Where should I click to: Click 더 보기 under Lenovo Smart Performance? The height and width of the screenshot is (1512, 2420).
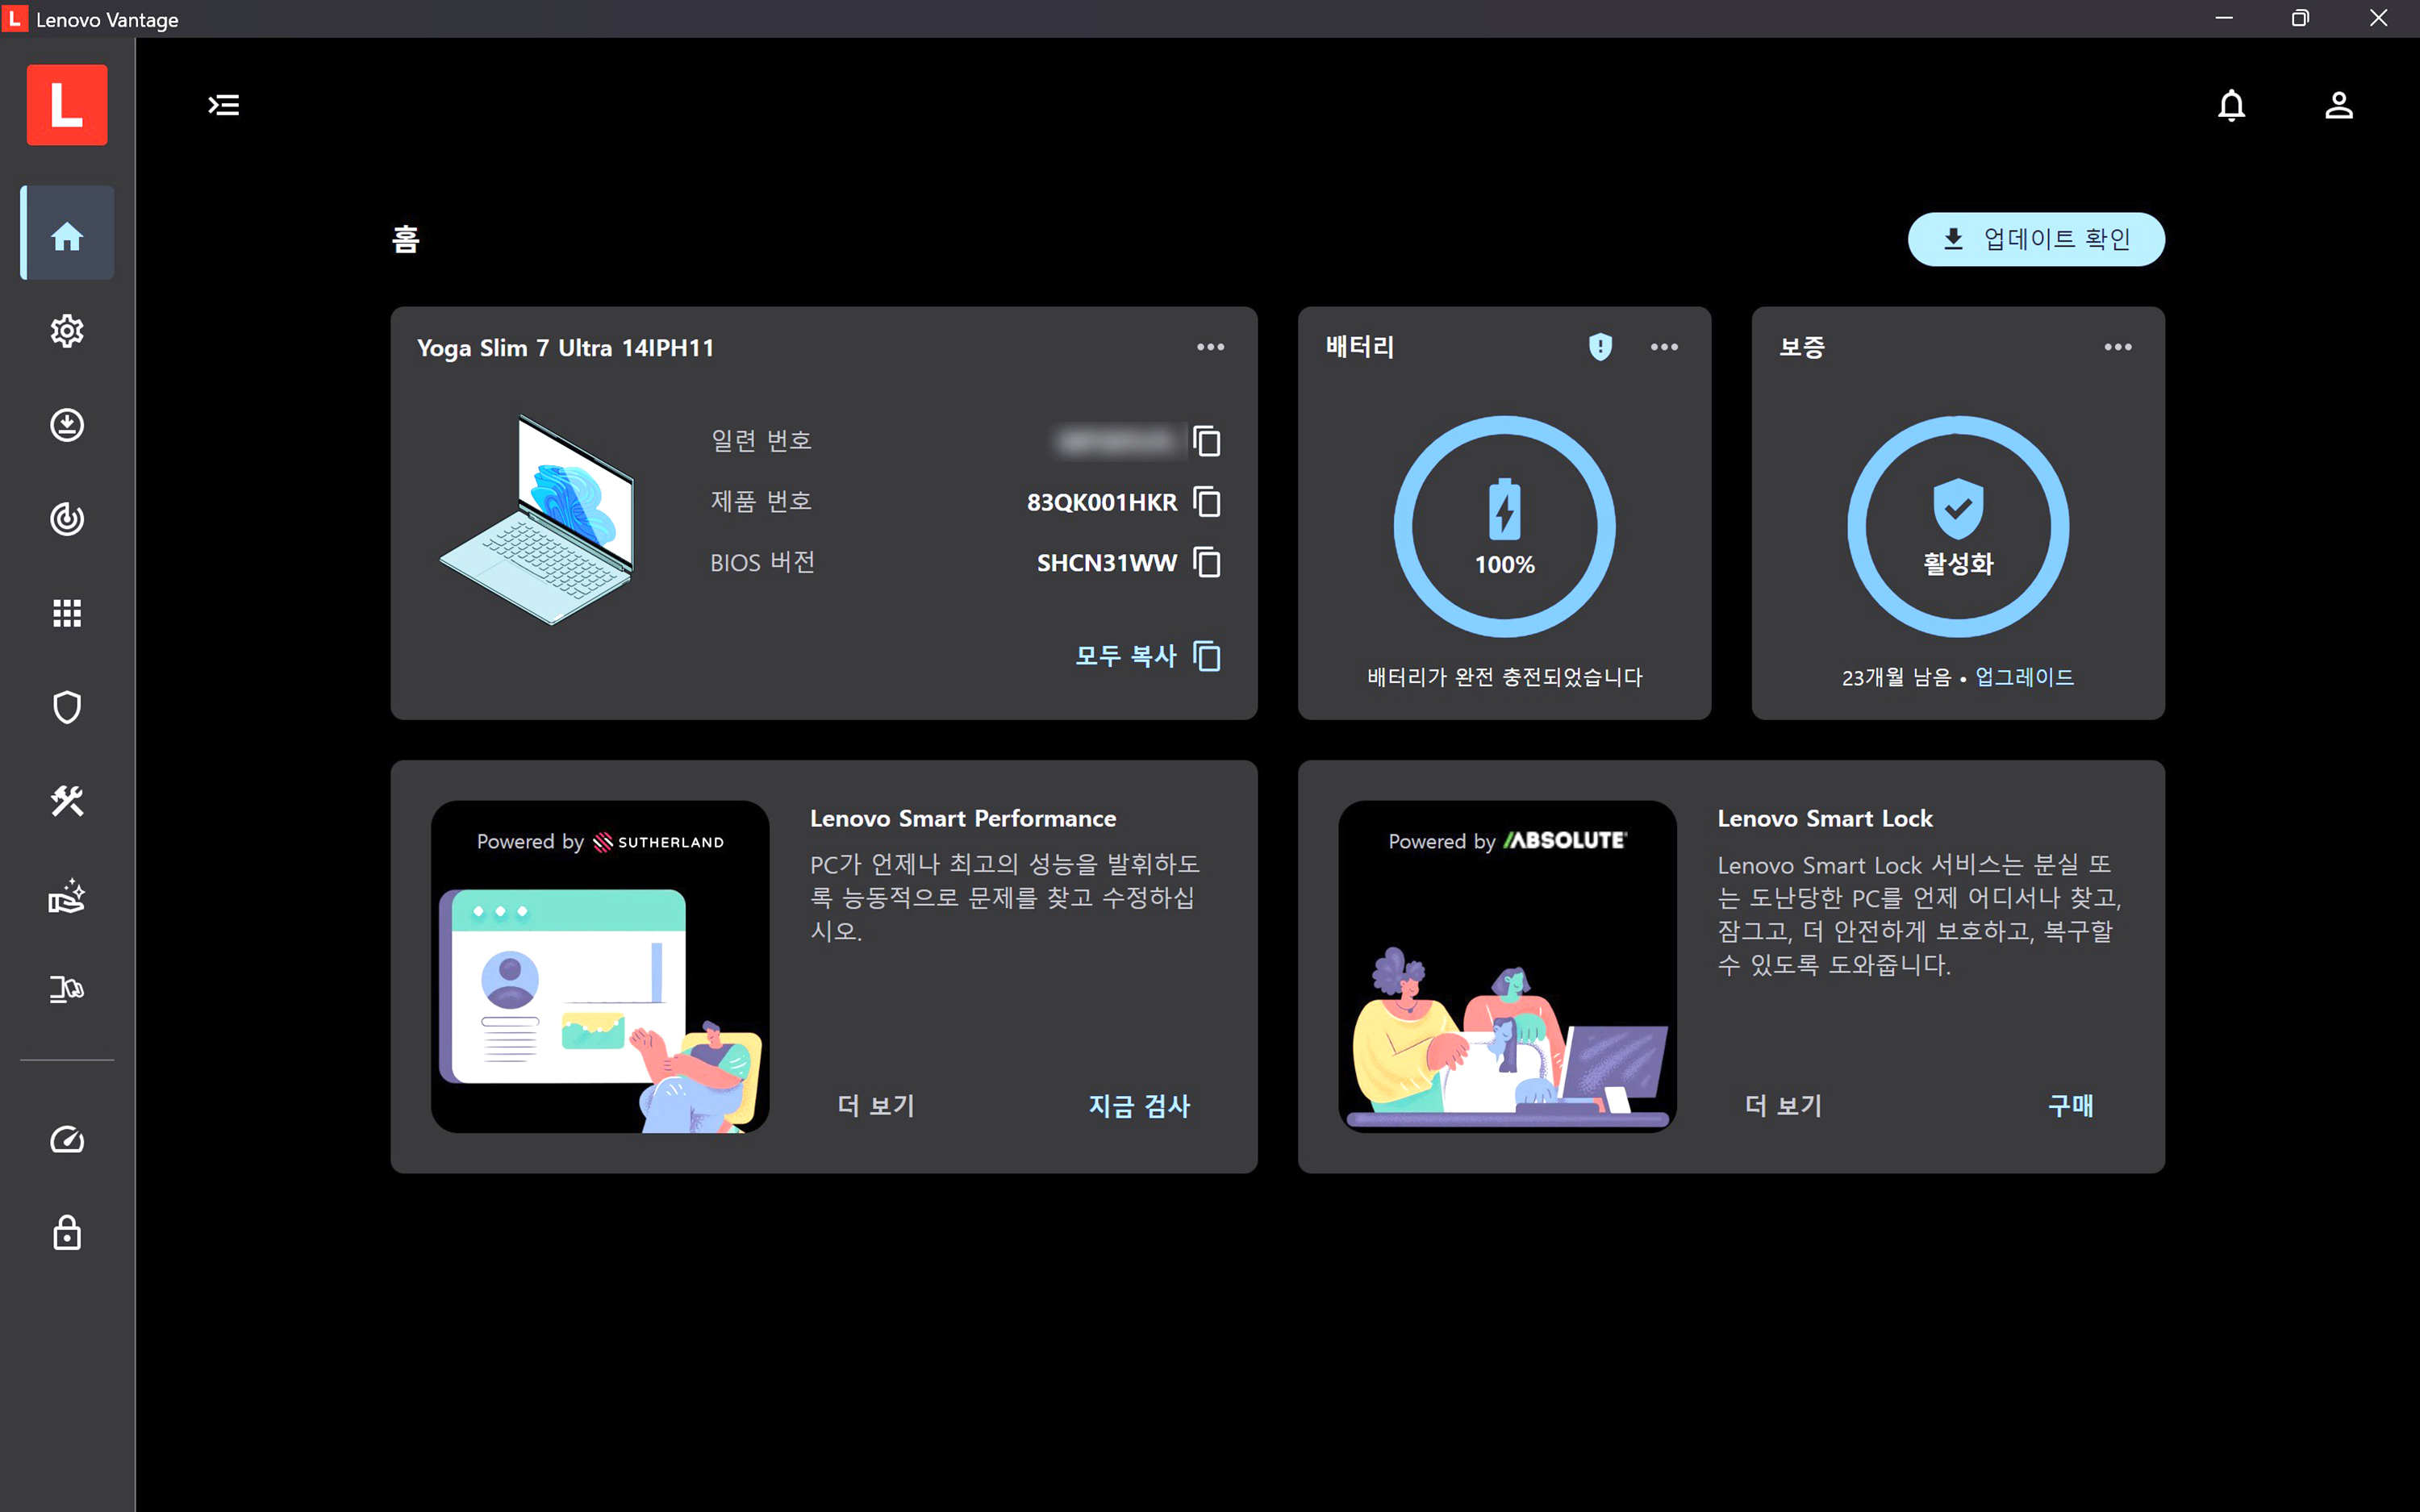(876, 1106)
